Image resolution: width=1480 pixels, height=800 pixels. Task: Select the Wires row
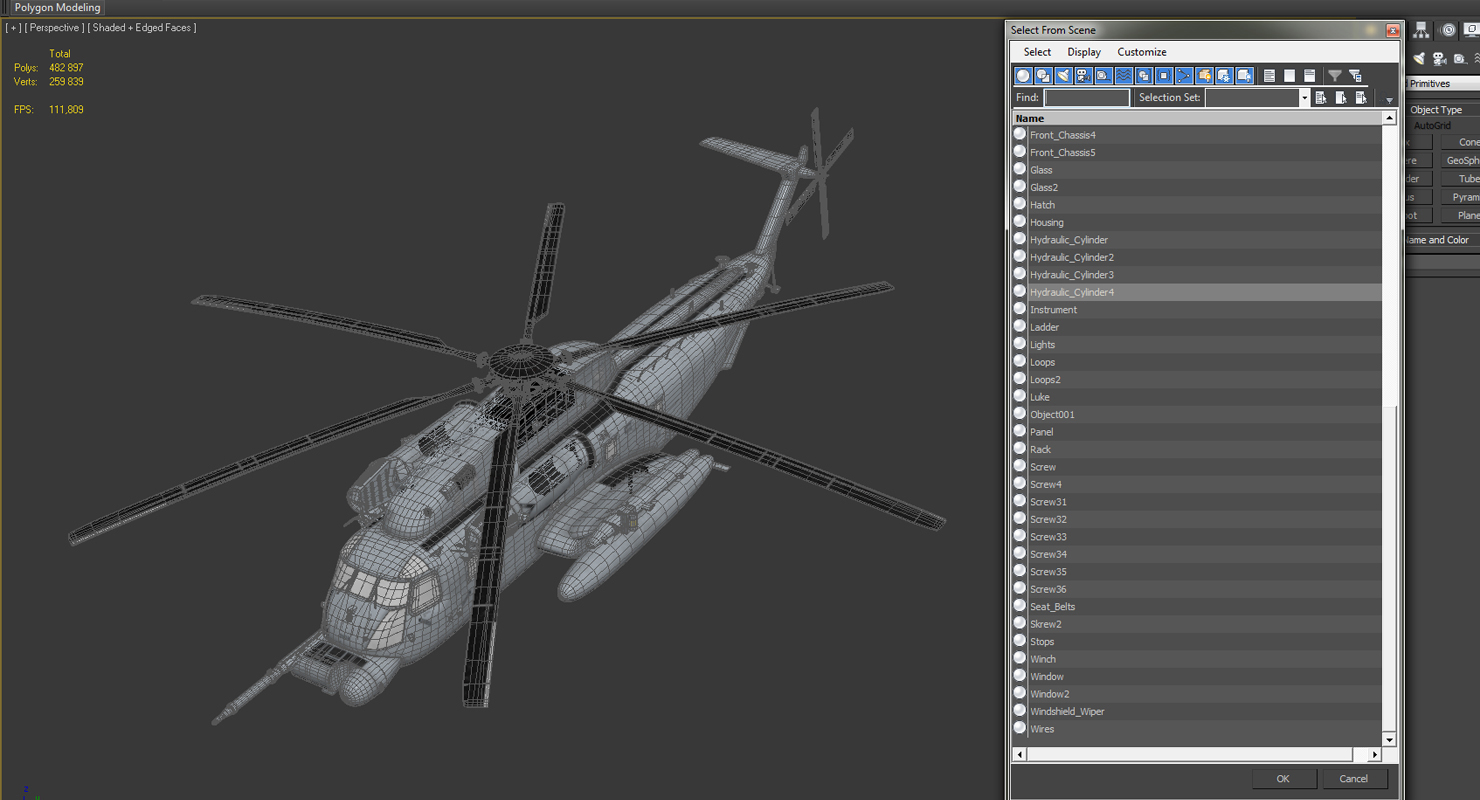1197,729
